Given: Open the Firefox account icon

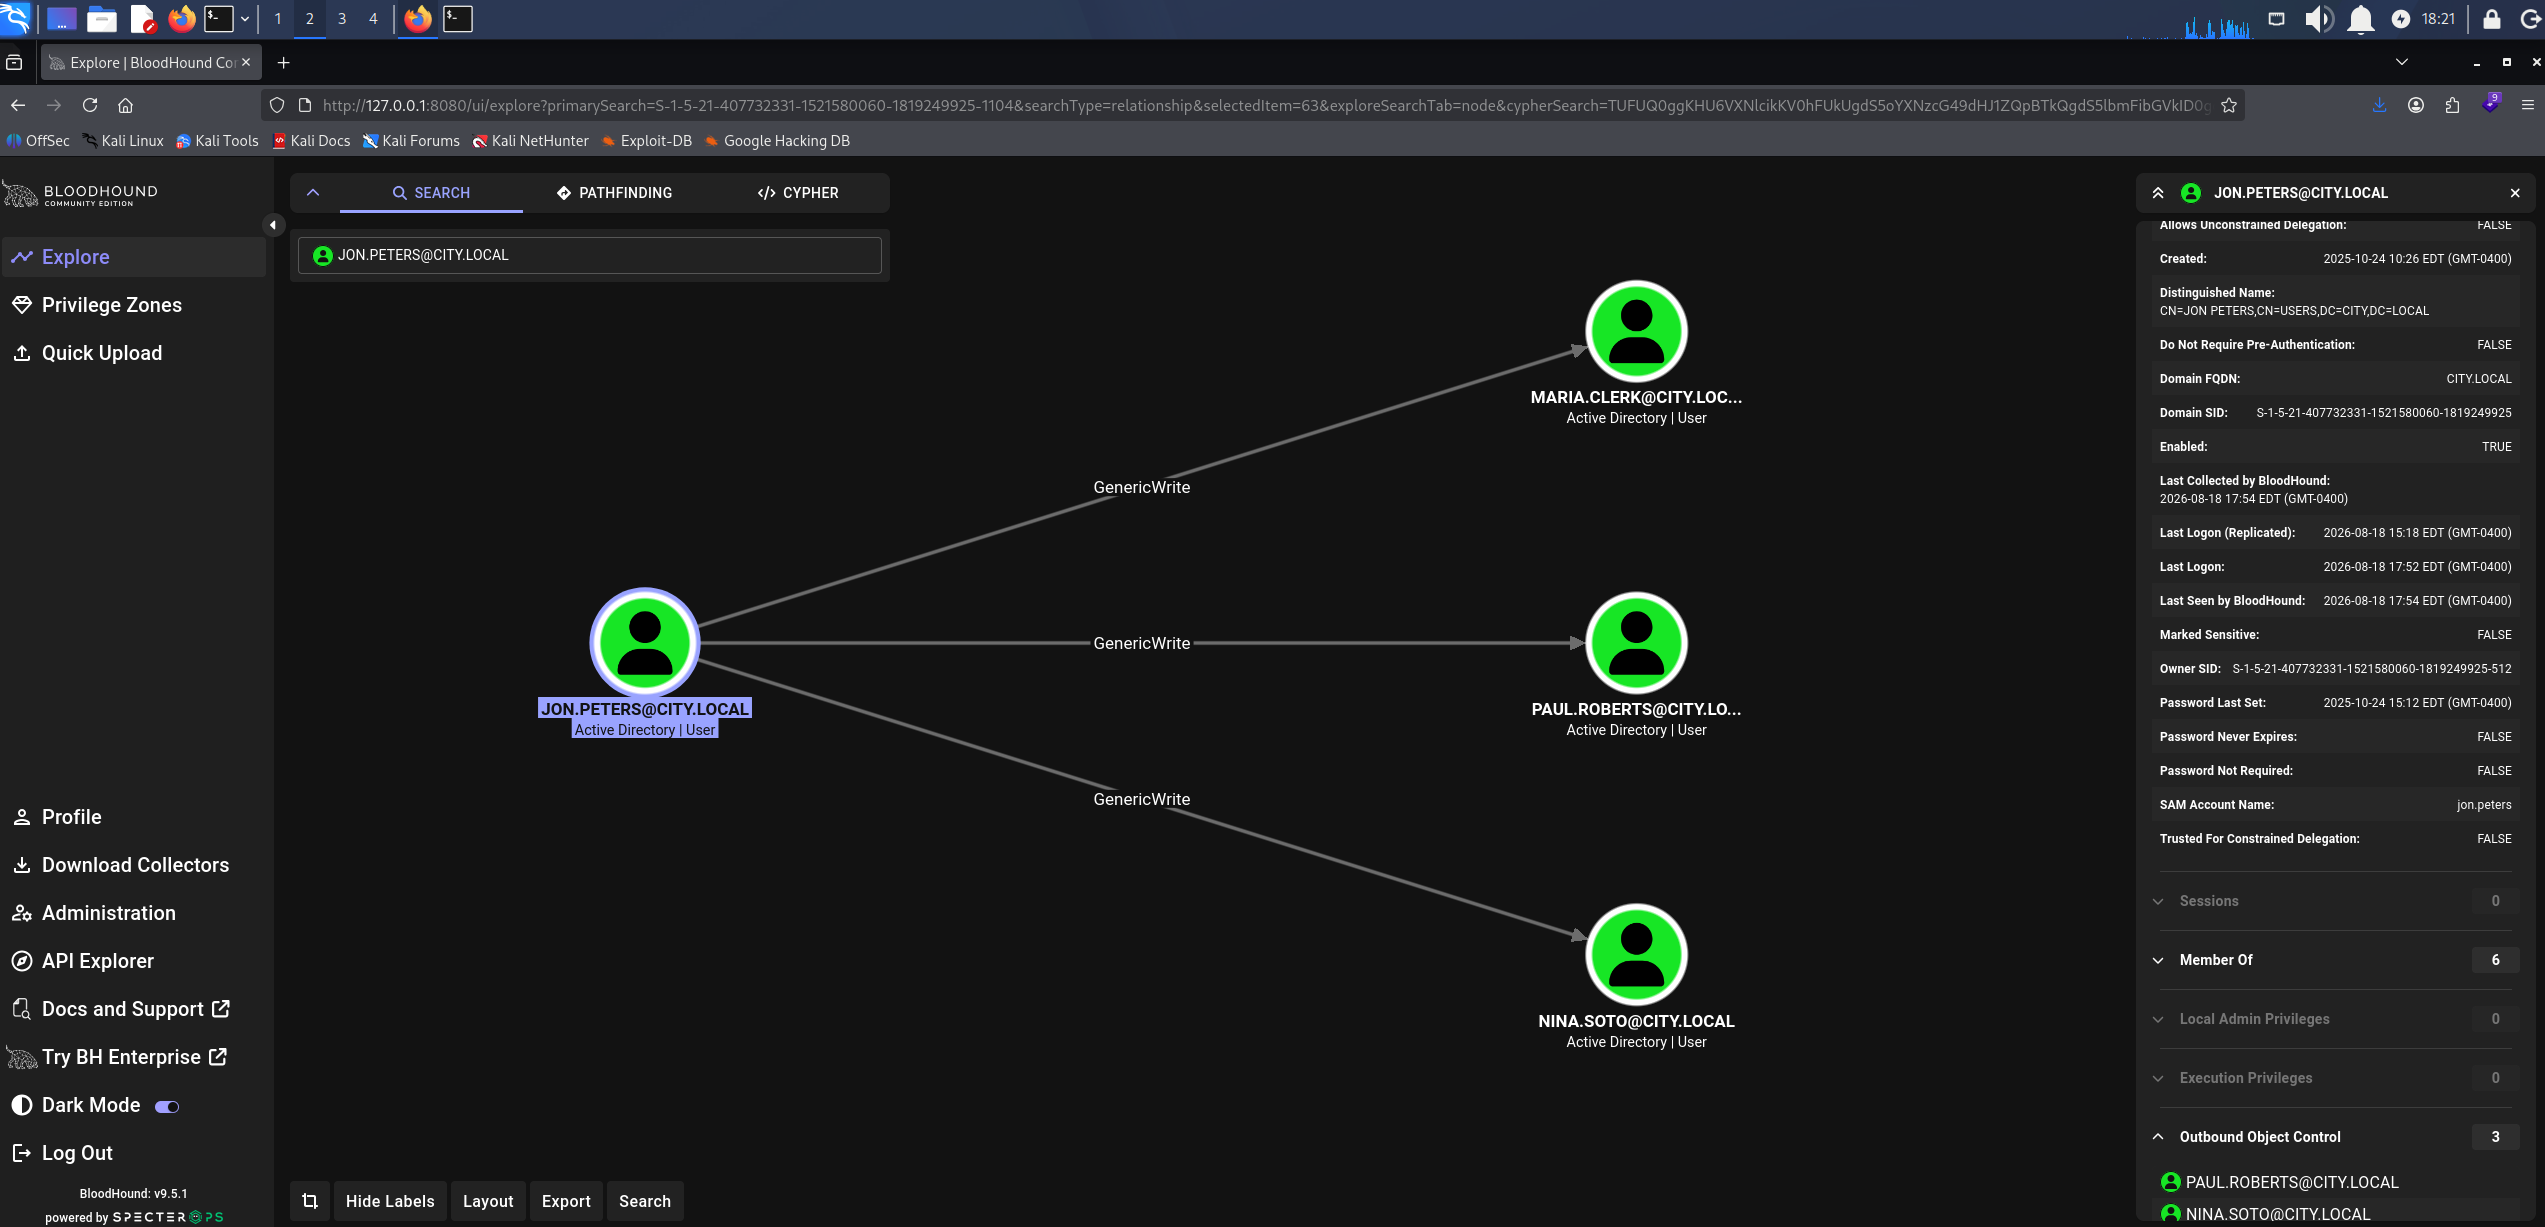Looking at the screenshot, I should tap(2416, 105).
